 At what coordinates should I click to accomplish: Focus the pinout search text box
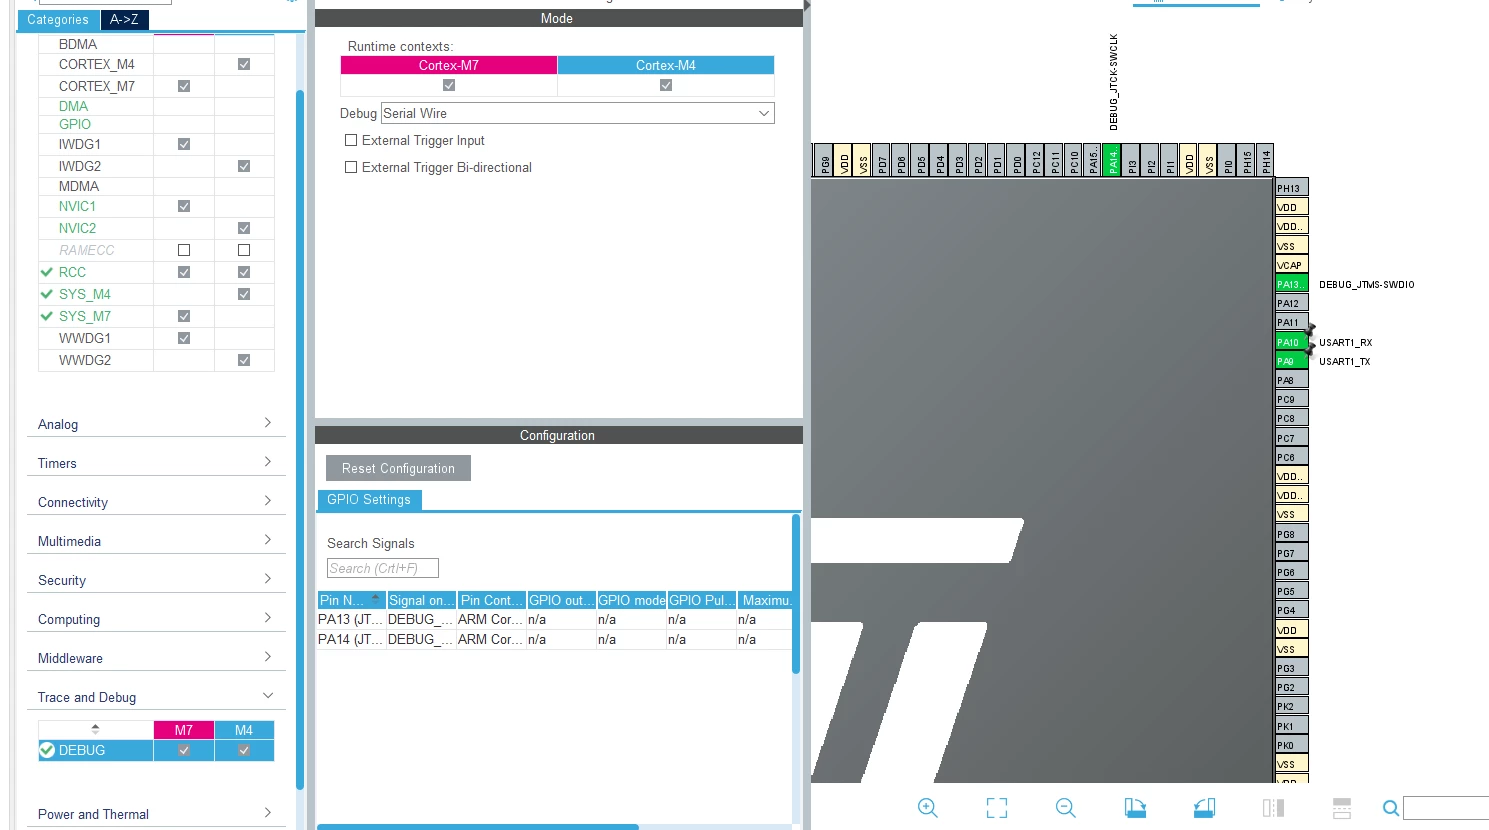[x=1446, y=808]
